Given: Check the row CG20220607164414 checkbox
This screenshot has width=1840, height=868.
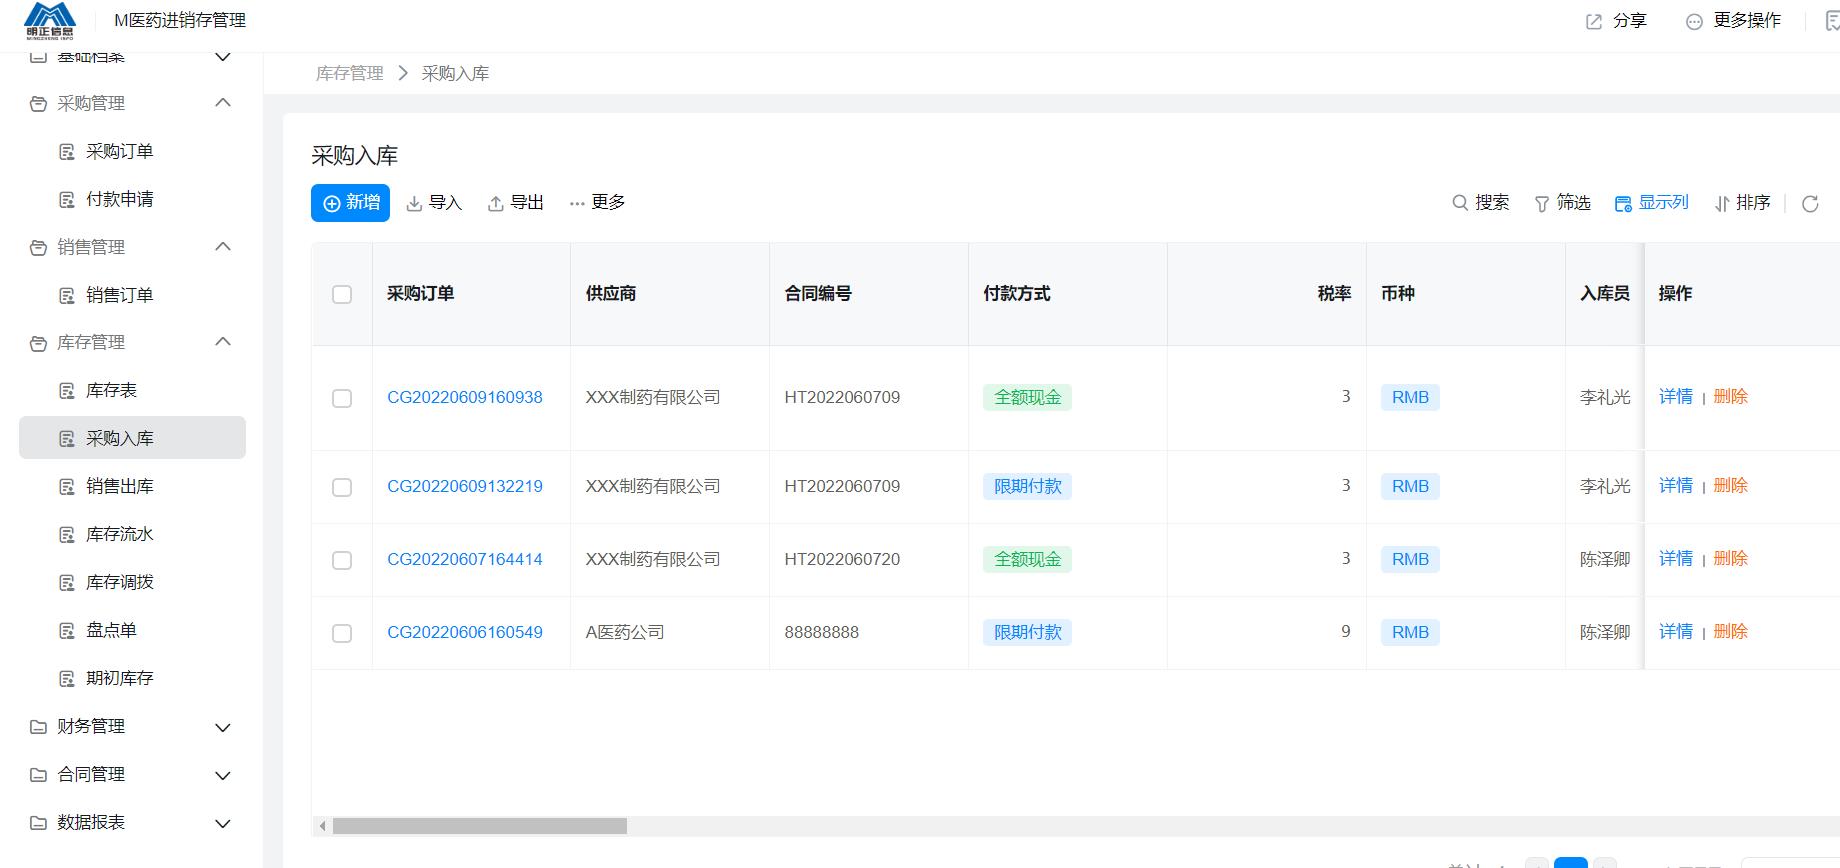Looking at the screenshot, I should coord(342,560).
